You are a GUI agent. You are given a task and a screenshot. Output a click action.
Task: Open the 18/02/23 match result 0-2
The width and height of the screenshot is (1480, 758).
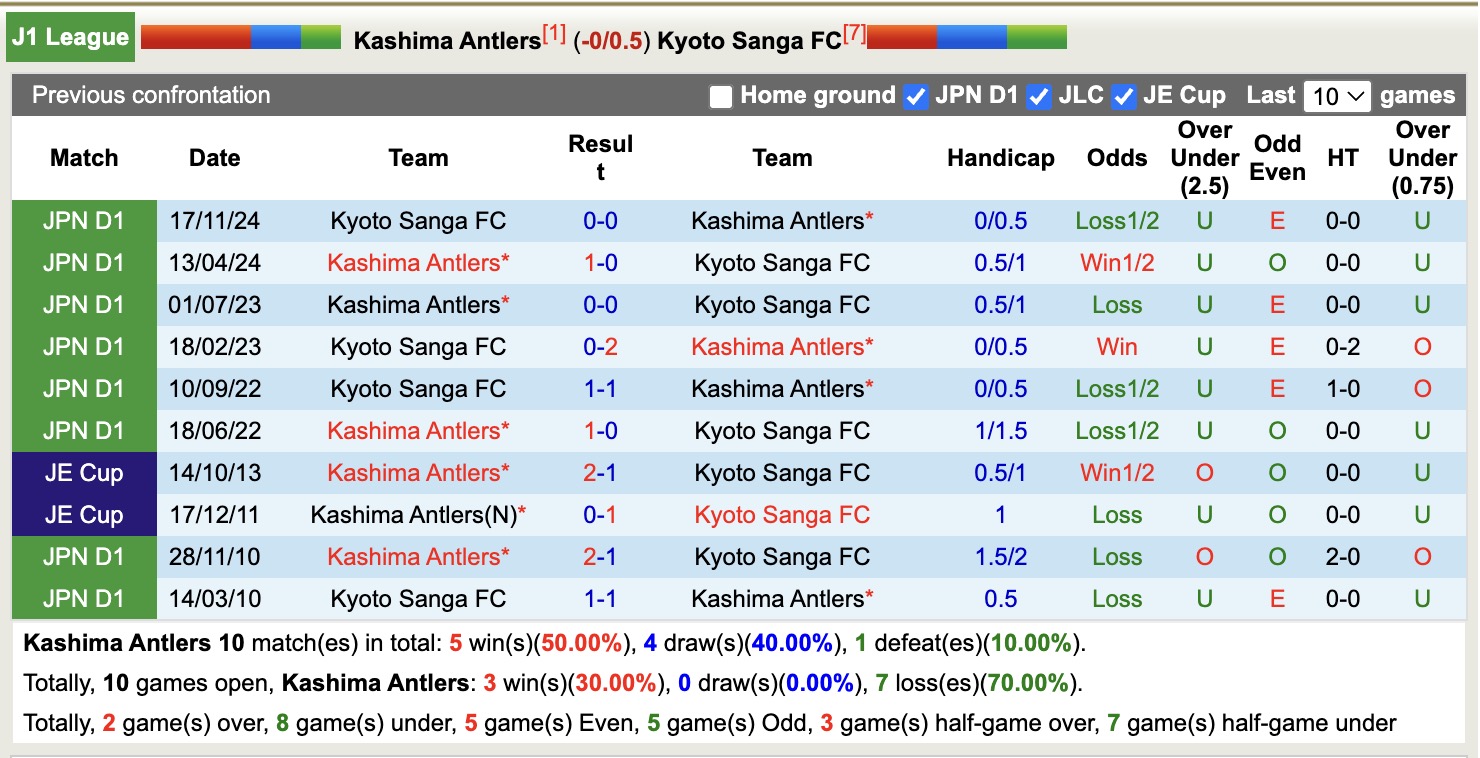pos(600,346)
